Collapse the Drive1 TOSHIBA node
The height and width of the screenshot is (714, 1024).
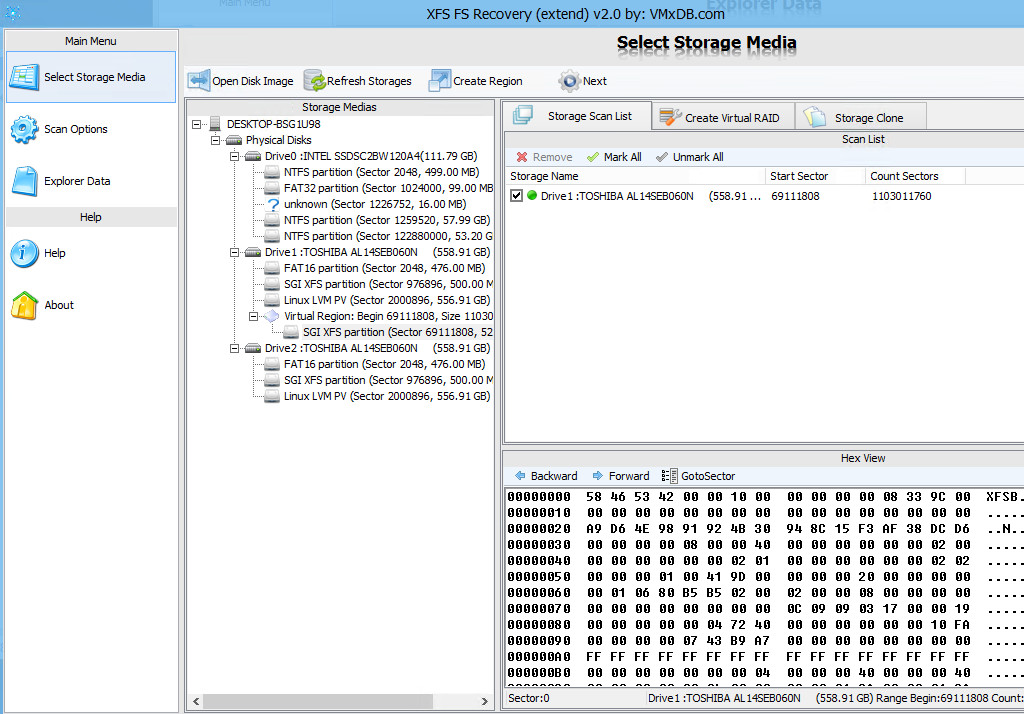tap(234, 252)
